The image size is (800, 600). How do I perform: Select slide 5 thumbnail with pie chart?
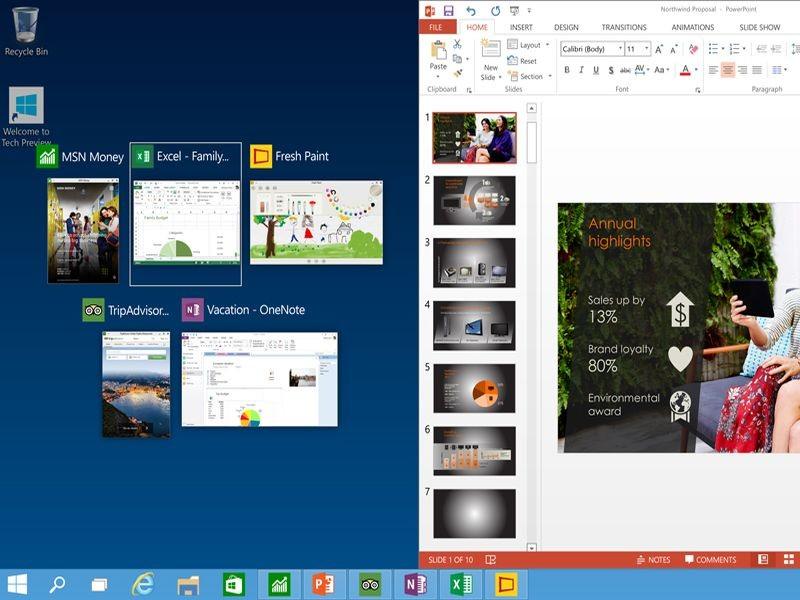point(474,388)
